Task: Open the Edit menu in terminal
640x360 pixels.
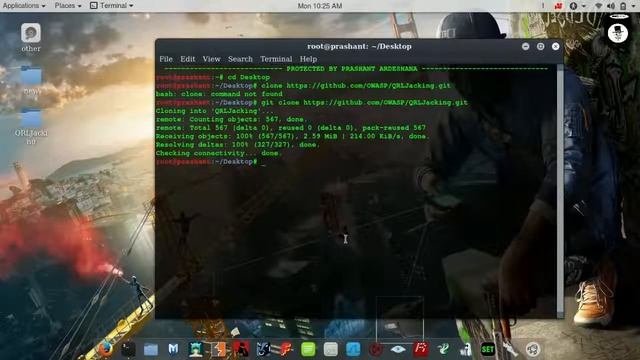Action: tap(188, 59)
